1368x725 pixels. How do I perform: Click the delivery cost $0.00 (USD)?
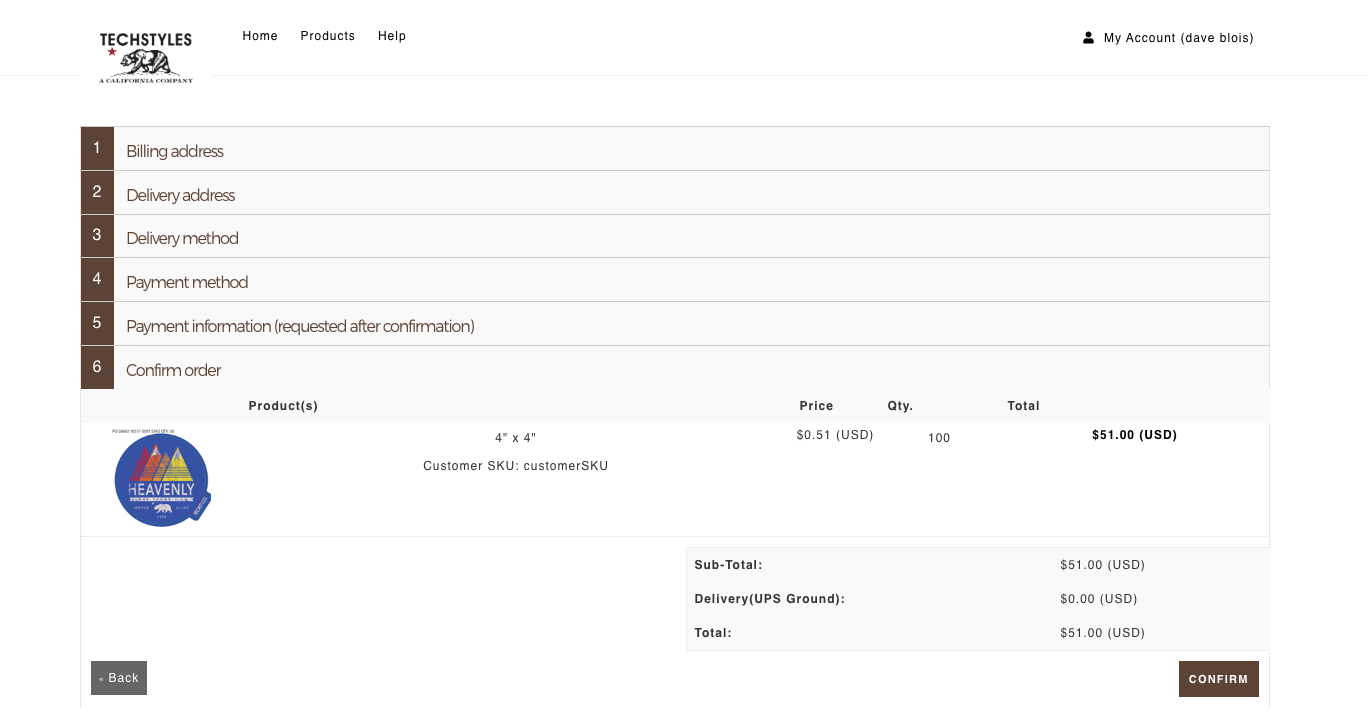(x=1099, y=599)
